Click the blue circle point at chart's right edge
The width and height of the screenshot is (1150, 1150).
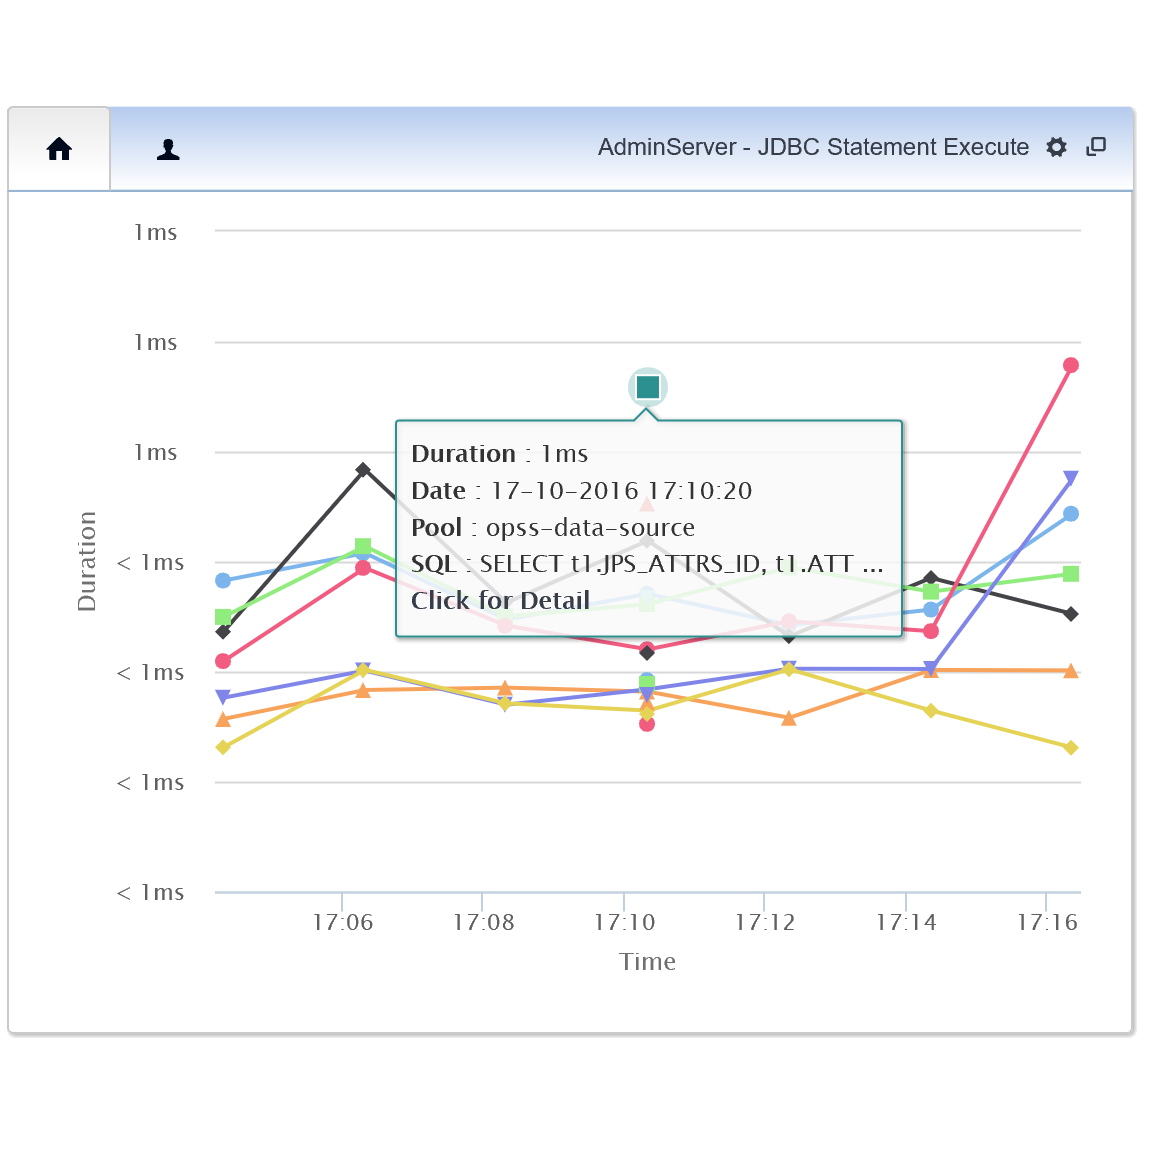point(1071,514)
